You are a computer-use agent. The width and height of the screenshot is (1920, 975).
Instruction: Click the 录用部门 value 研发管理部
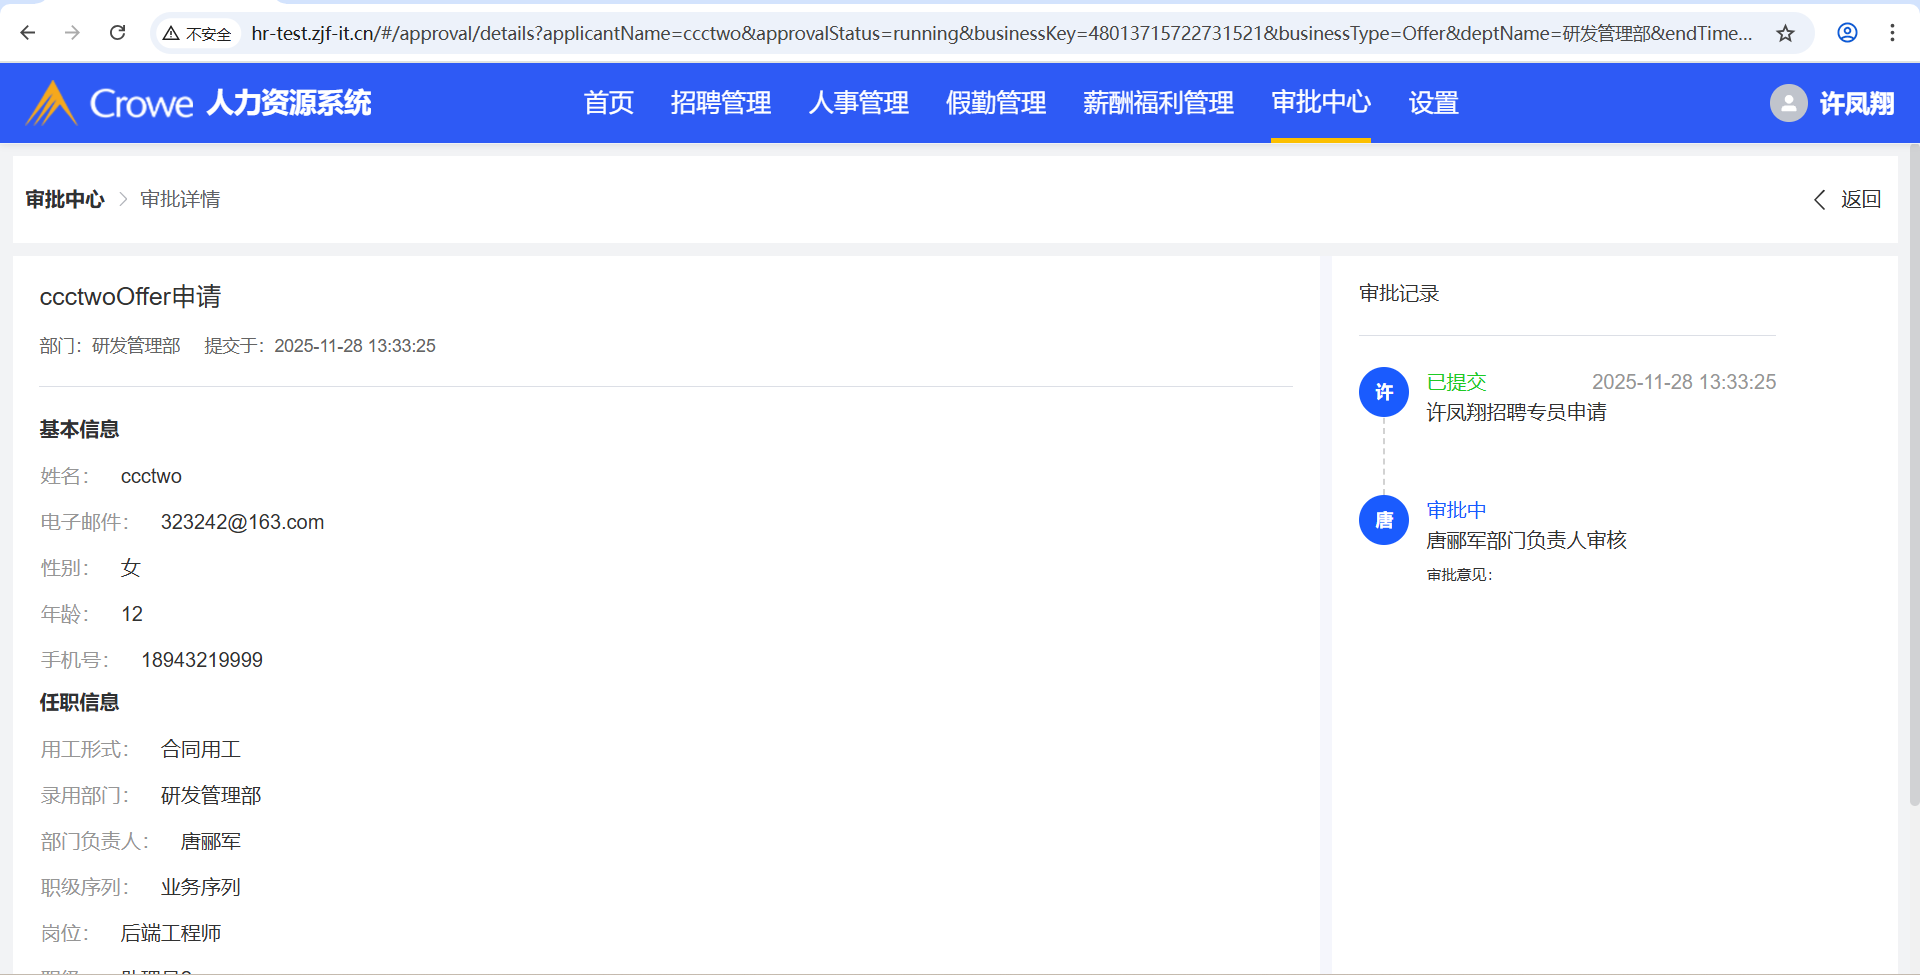point(211,795)
